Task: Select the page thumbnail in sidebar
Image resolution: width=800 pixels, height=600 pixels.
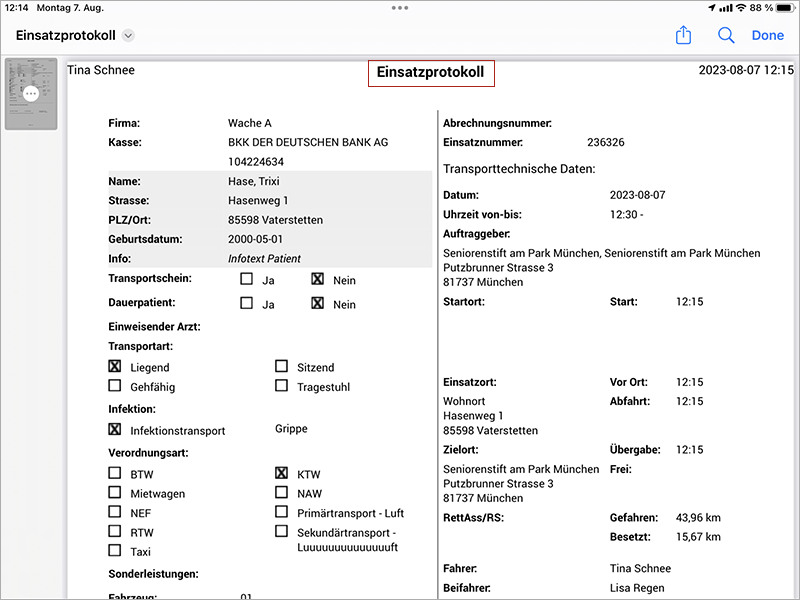Action: (x=31, y=94)
